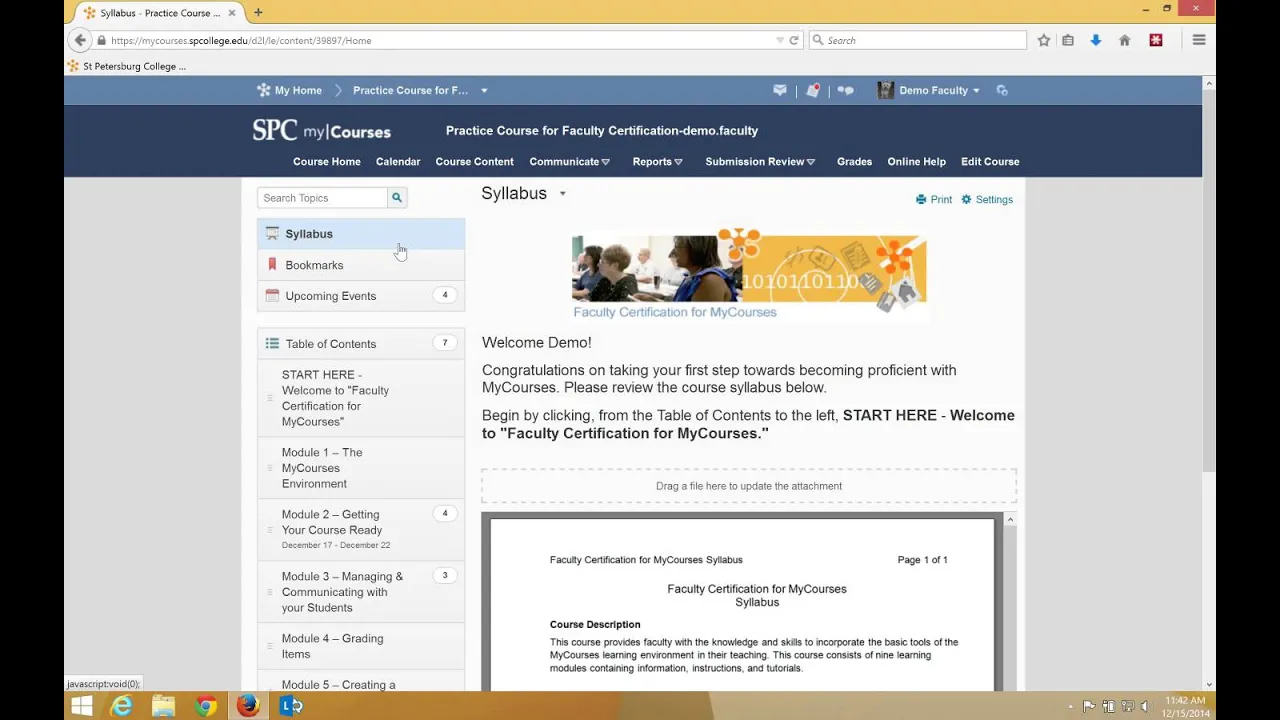Click the My Home pinwheel icon
The width and height of the screenshot is (1280, 720).
pos(264,90)
